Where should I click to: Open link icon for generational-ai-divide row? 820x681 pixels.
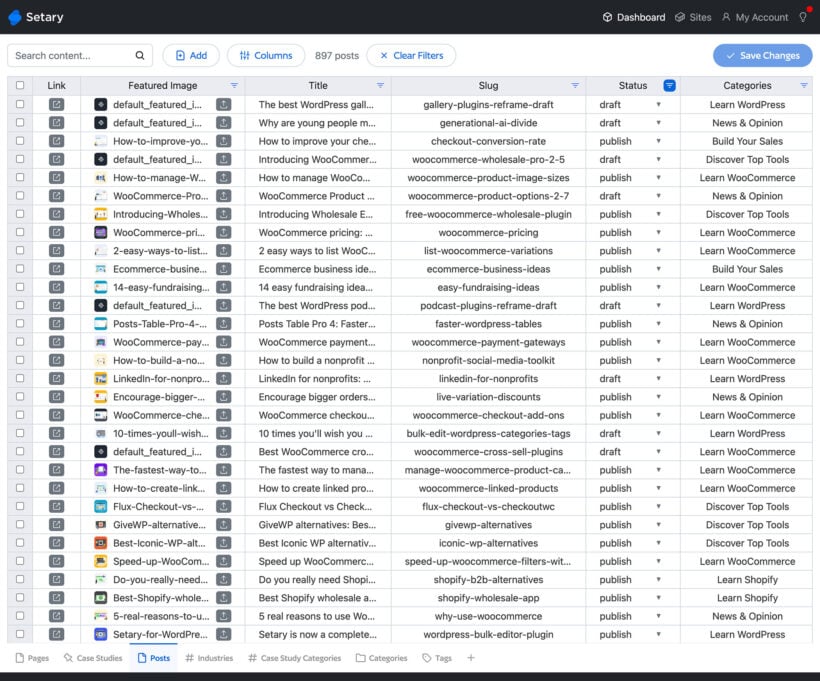(x=56, y=123)
